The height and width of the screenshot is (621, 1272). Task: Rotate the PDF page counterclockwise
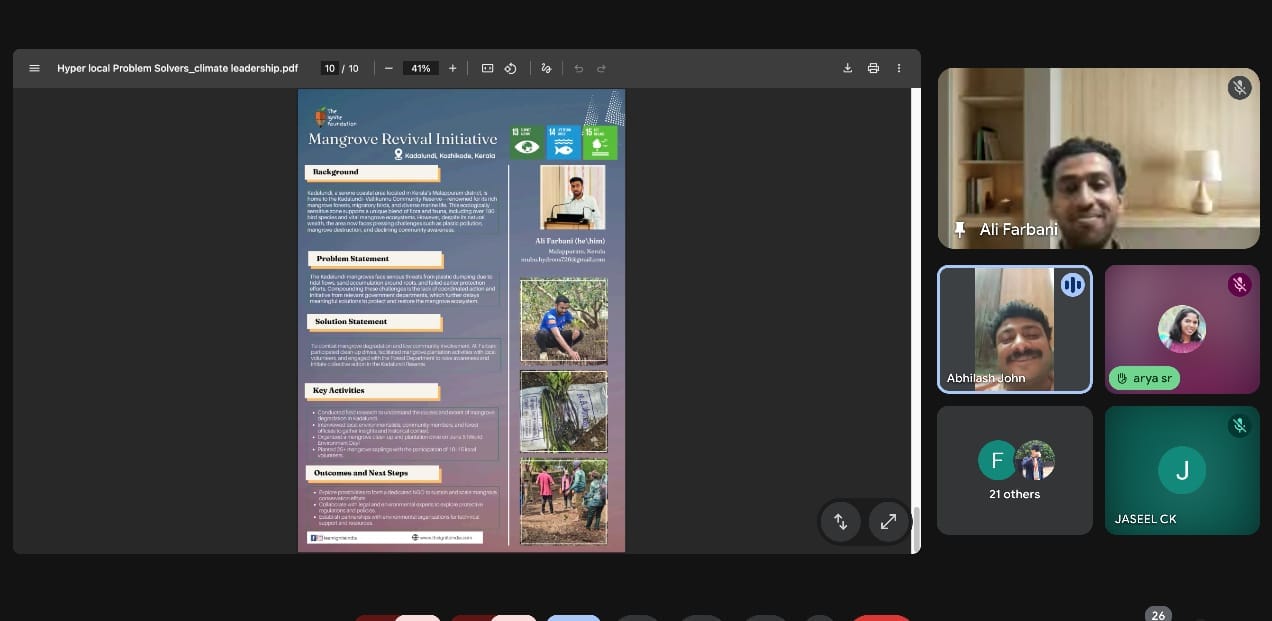510,68
